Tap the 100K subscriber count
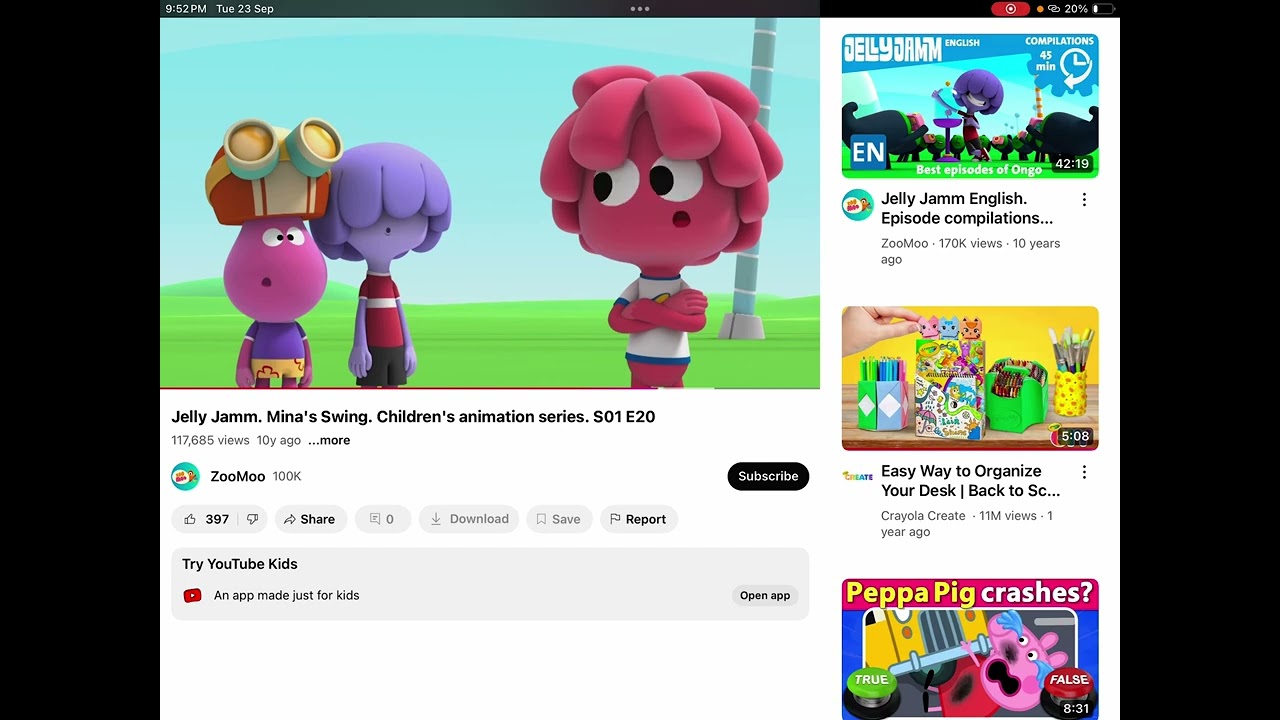The height and width of the screenshot is (720, 1280). (x=287, y=476)
